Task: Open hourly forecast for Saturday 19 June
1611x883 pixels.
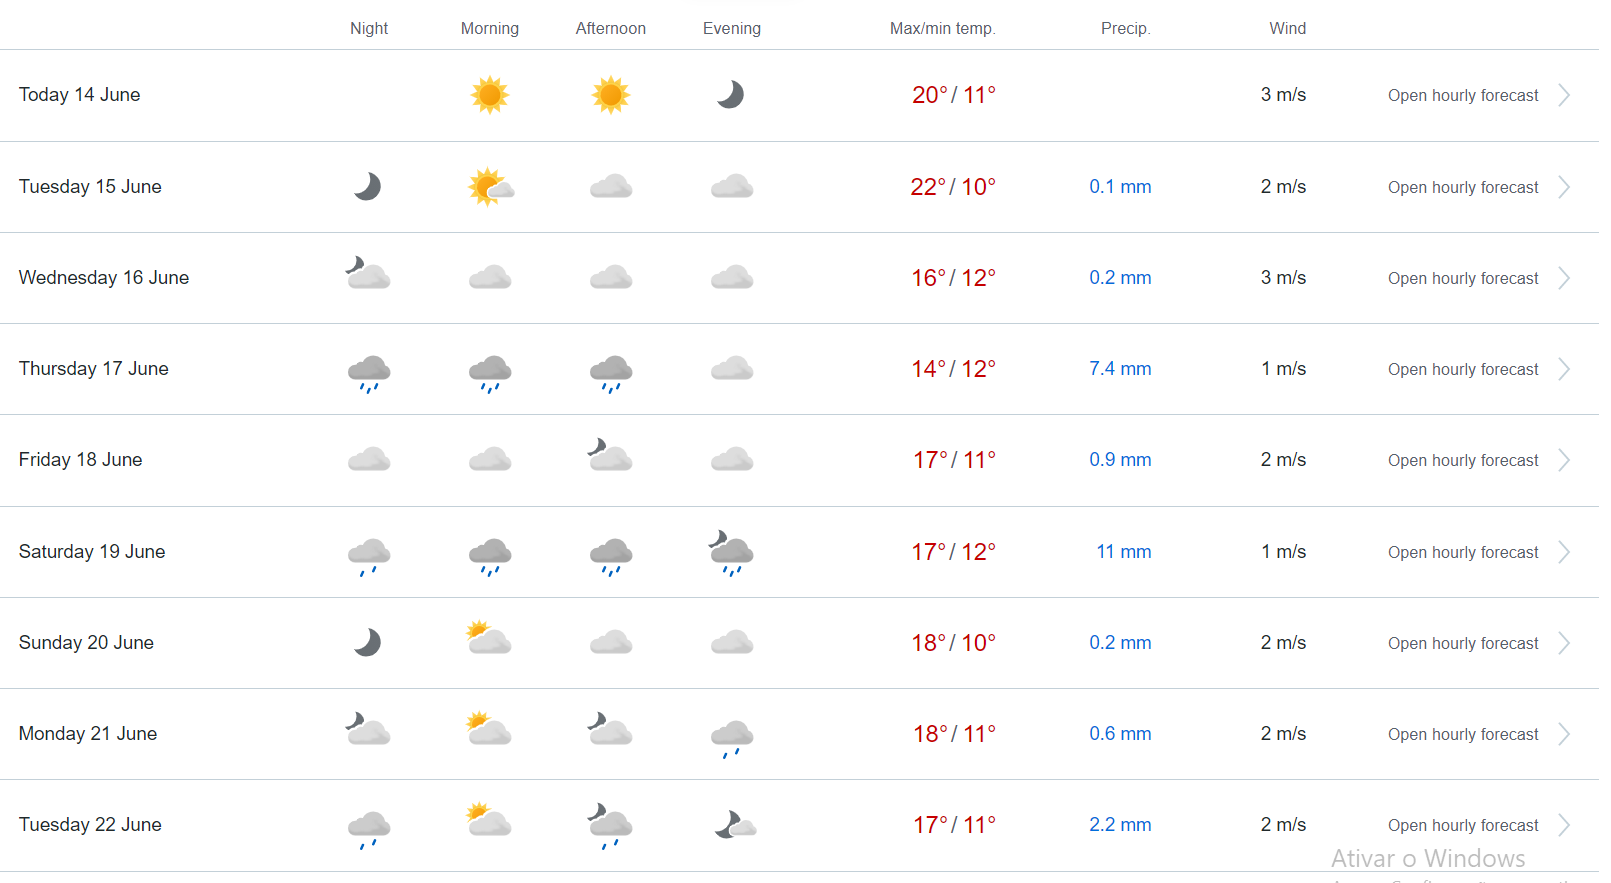Action: pyautogui.click(x=1463, y=552)
